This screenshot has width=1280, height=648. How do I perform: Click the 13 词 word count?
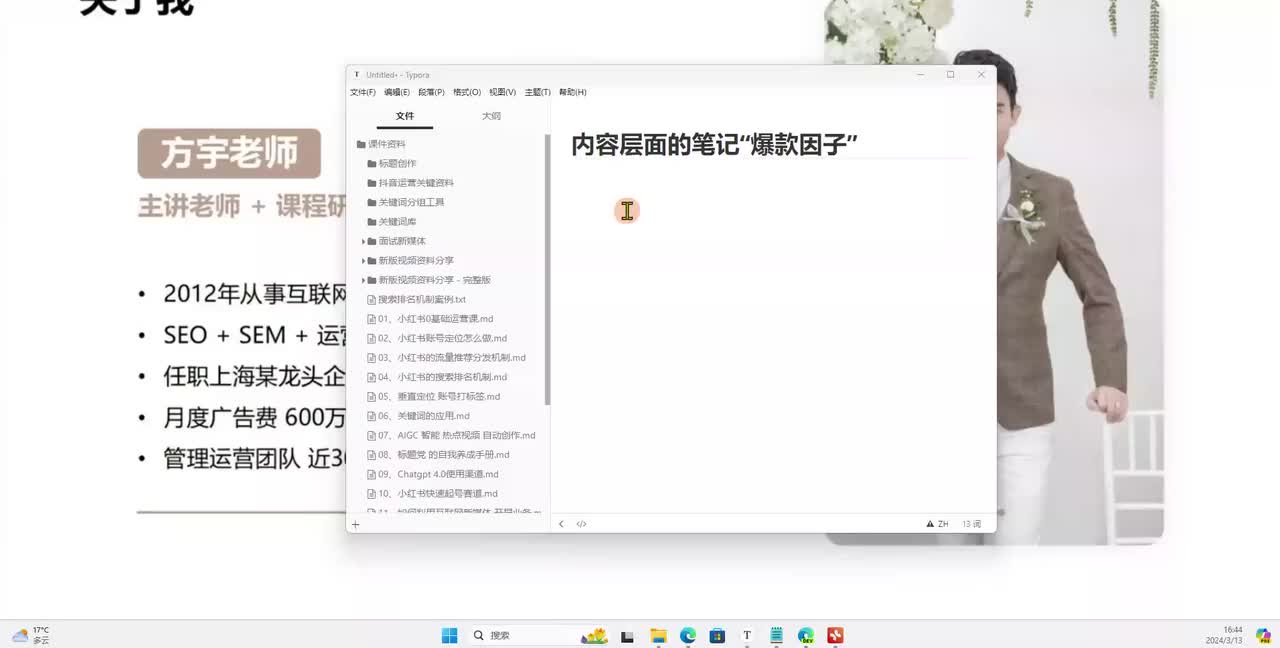(972, 524)
